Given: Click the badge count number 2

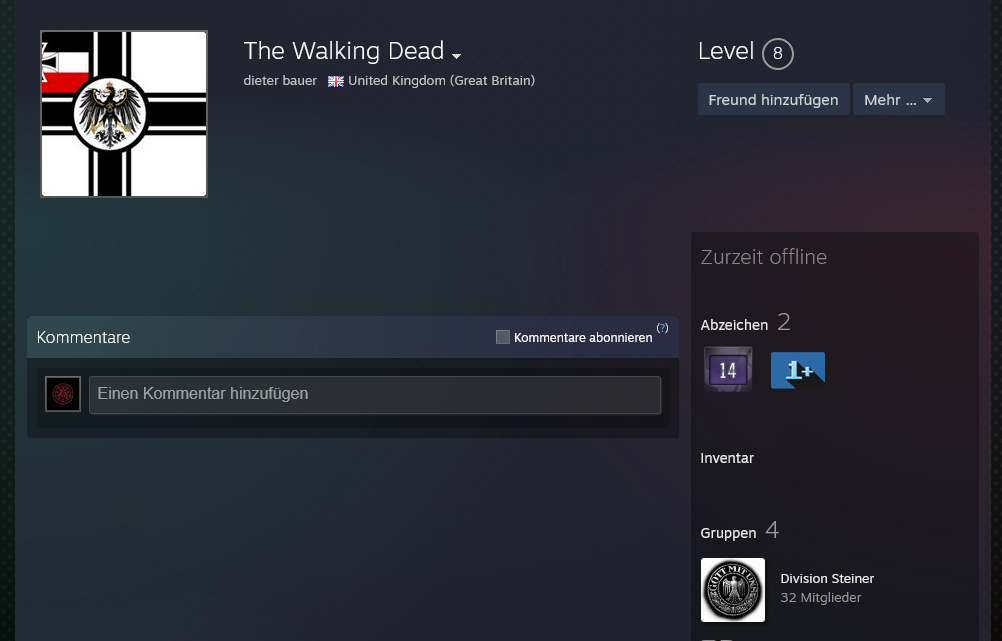Looking at the screenshot, I should (783, 322).
